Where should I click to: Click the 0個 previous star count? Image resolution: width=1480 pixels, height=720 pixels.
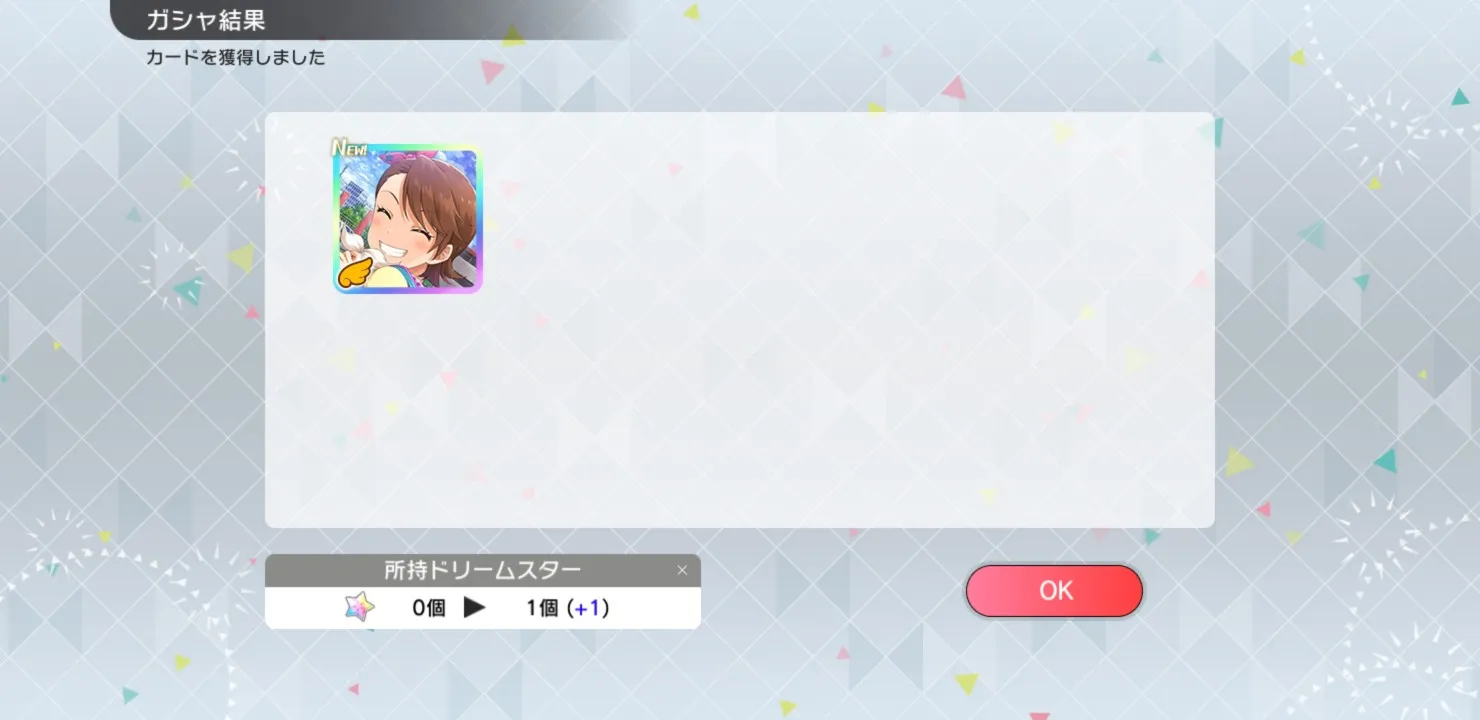[429, 607]
